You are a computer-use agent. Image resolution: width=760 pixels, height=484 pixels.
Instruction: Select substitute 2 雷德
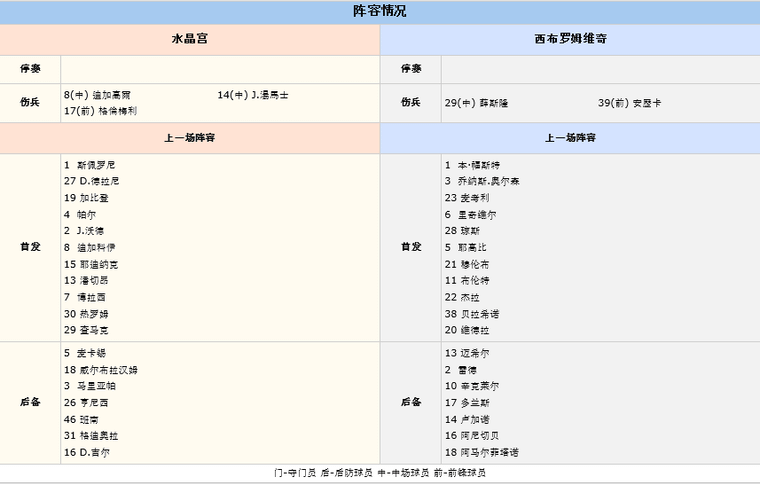pyautogui.click(x=461, y=370)
